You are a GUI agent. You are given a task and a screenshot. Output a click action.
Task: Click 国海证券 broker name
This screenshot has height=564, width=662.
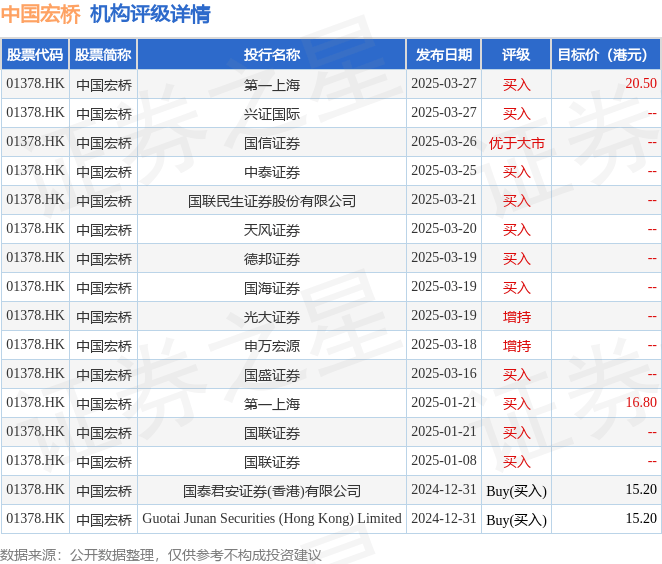[272, 288]
